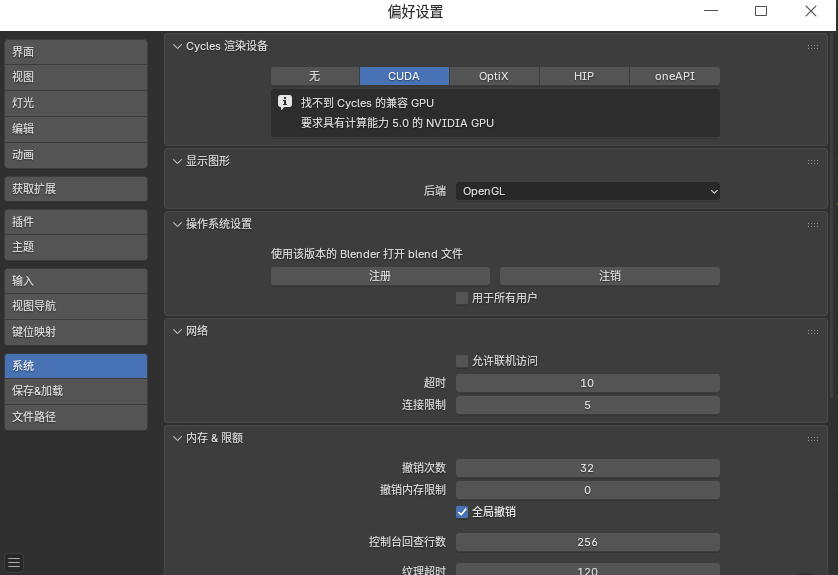Grab the drag handle of the Cycles 渲染设备 panel
This screenshot has height=575, width=838.
click(x=813, y=47)
